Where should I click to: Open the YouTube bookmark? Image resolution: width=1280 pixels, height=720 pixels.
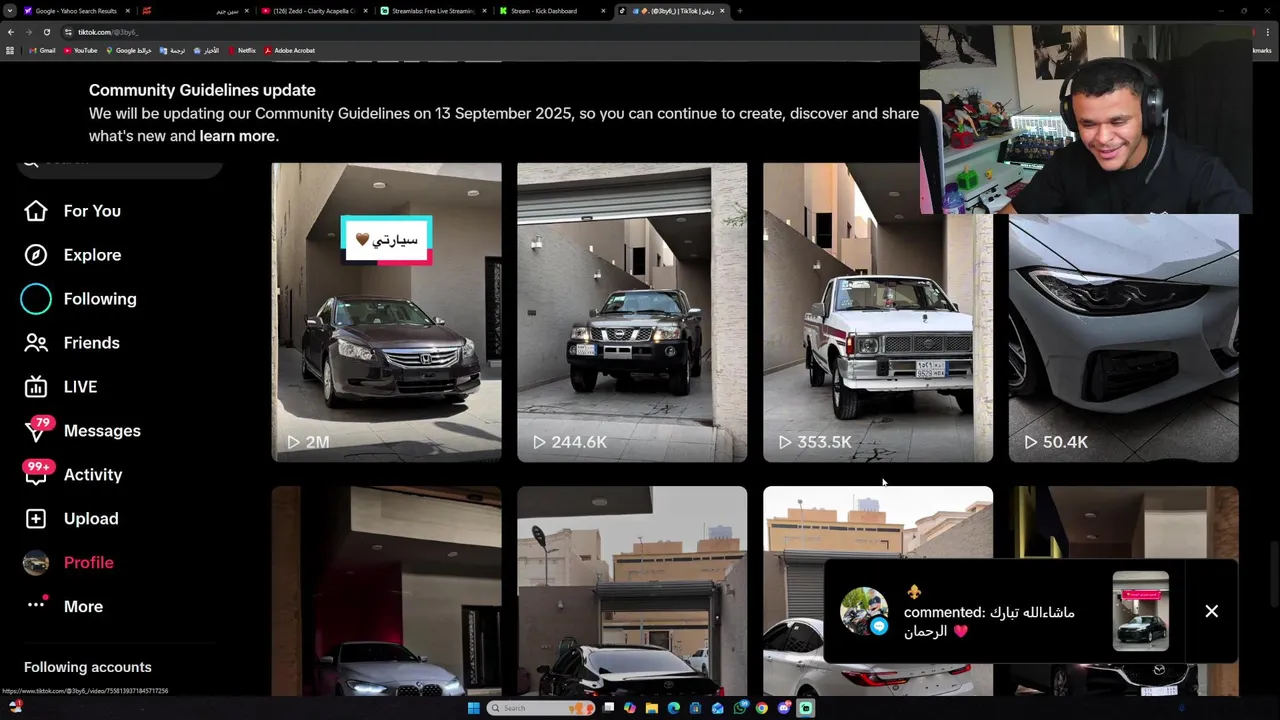coord(80,50)
